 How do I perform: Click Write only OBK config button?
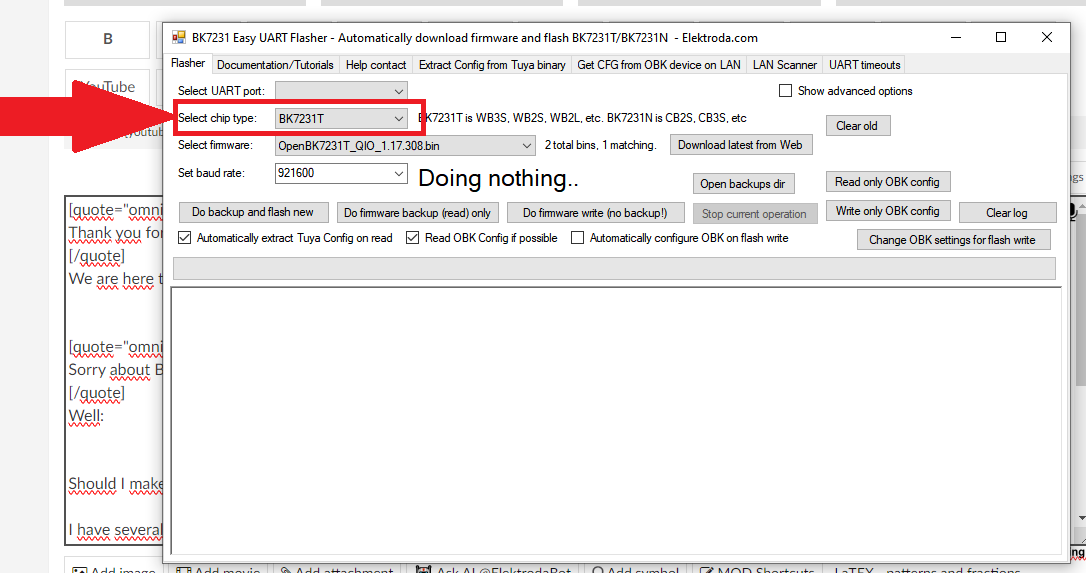(x=887, y=211)
